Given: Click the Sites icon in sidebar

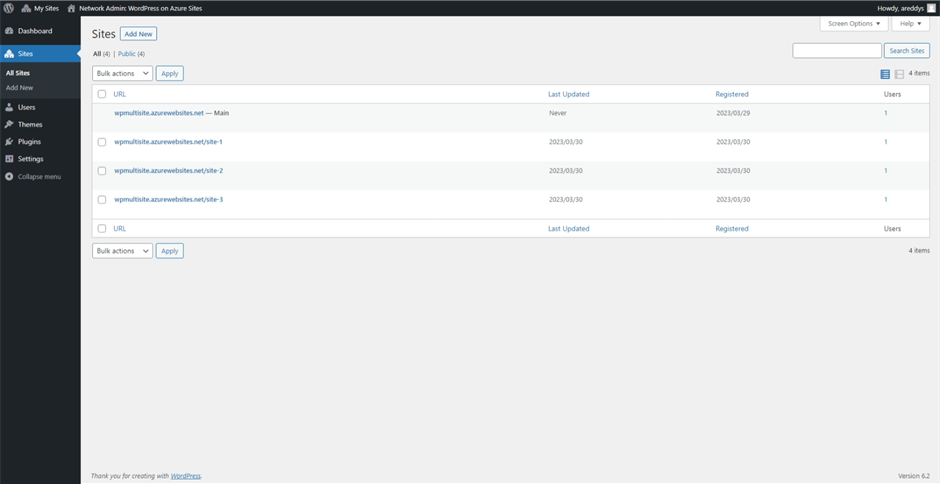Looking at the screenshot, I should [x=9, y=54].
